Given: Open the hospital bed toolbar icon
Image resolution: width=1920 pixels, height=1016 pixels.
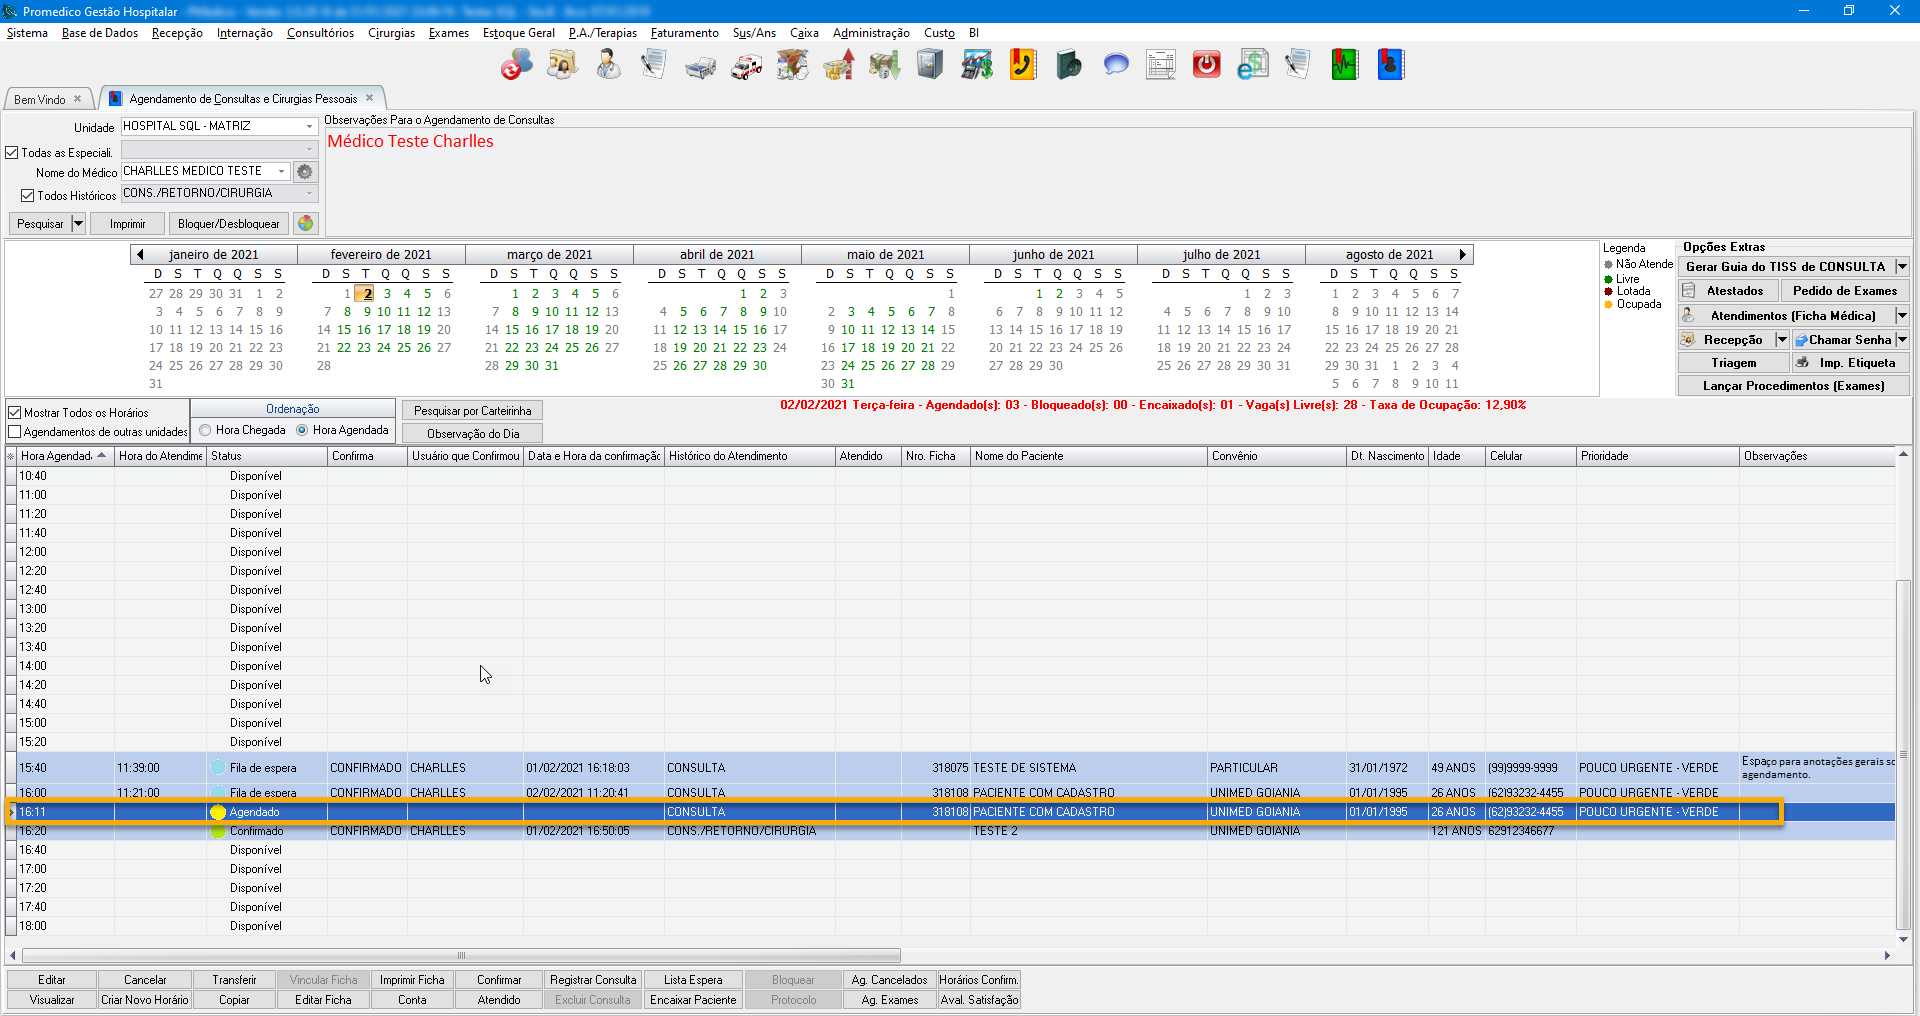Looking at the screenshot, I should coord(700,66).
